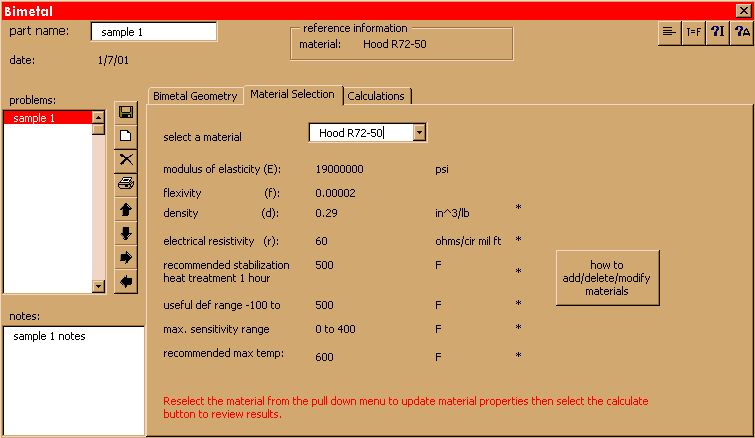This screenshot has width=755, height=438.
Task: Click the save (floppy disk) icon
Action: point(126,112)
